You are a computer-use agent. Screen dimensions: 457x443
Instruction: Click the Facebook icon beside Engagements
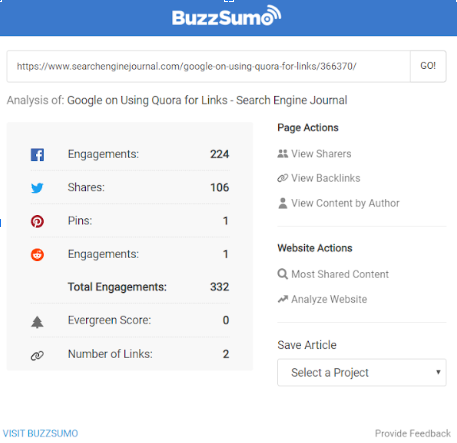point(37,155)
